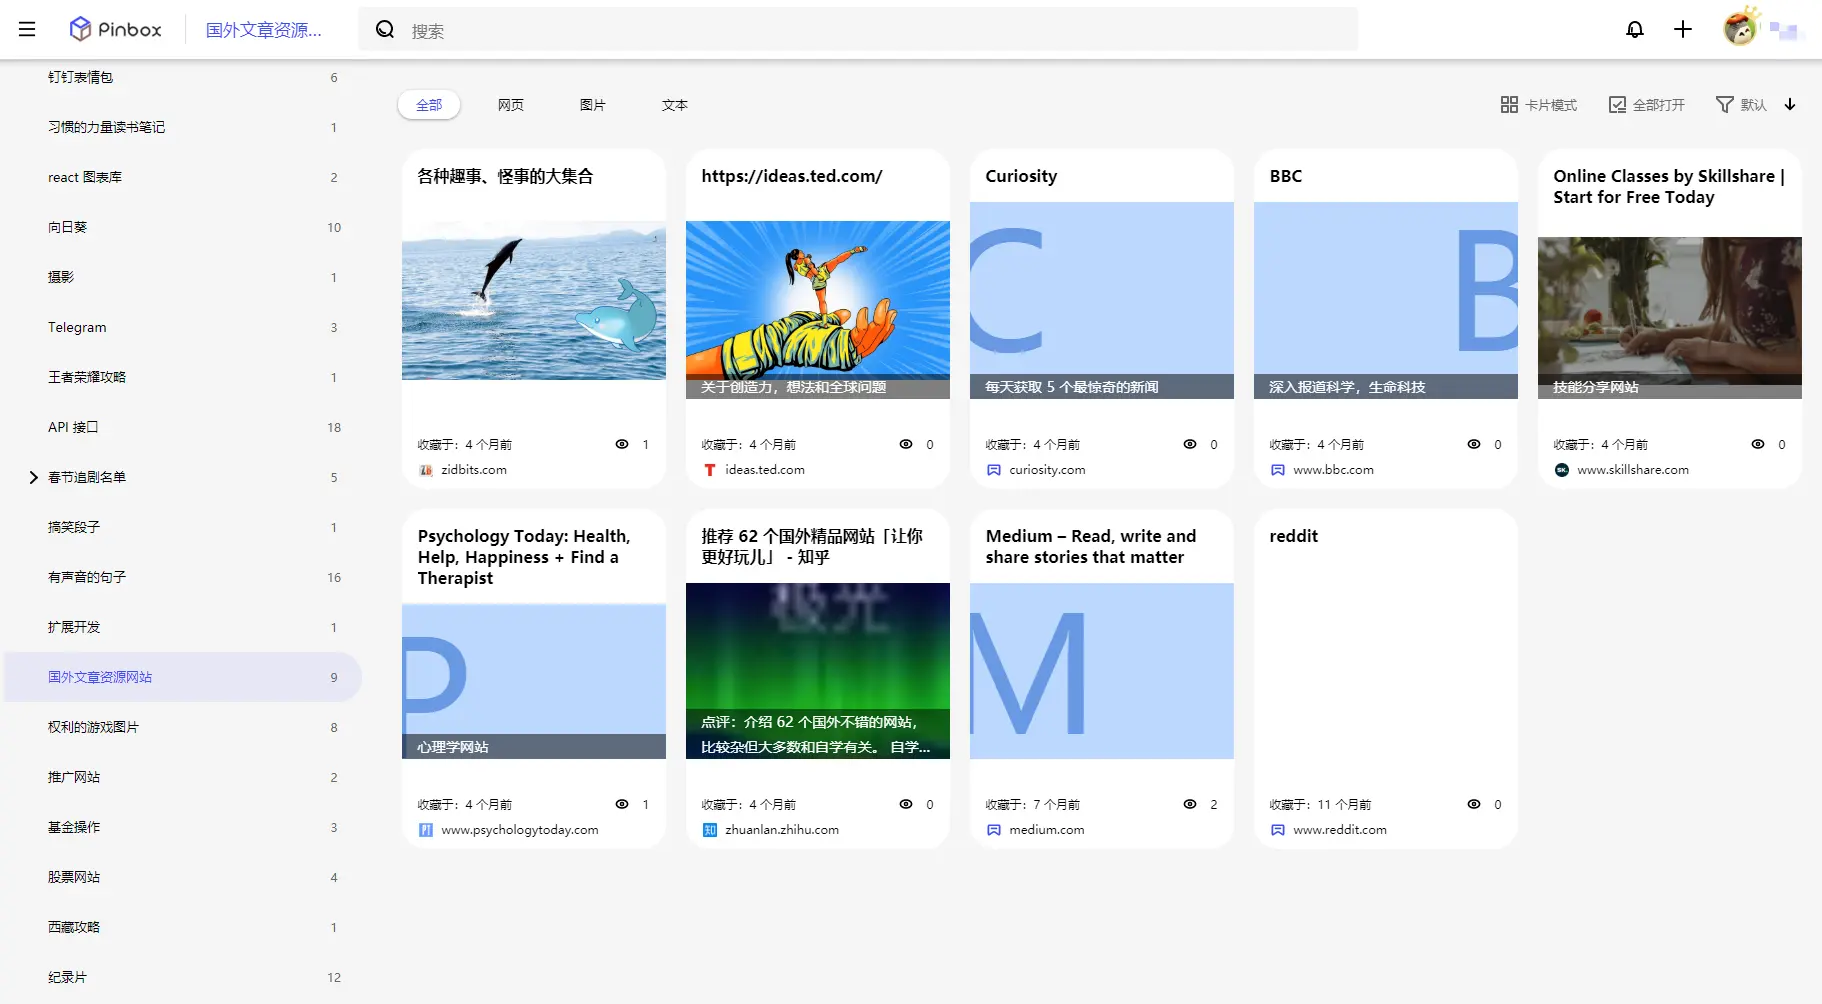
Task: Click views eye icon on BBC card
Action: tap(1474, 444)
